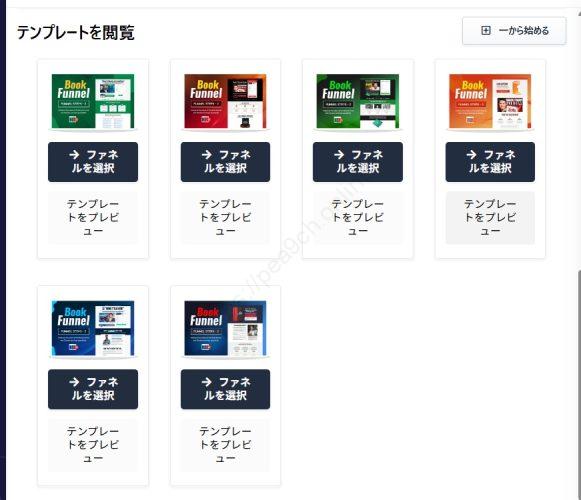Preview the light blue Book Funnel template
The height and width of the screenshot is (500, 581).
click(93, 445)
